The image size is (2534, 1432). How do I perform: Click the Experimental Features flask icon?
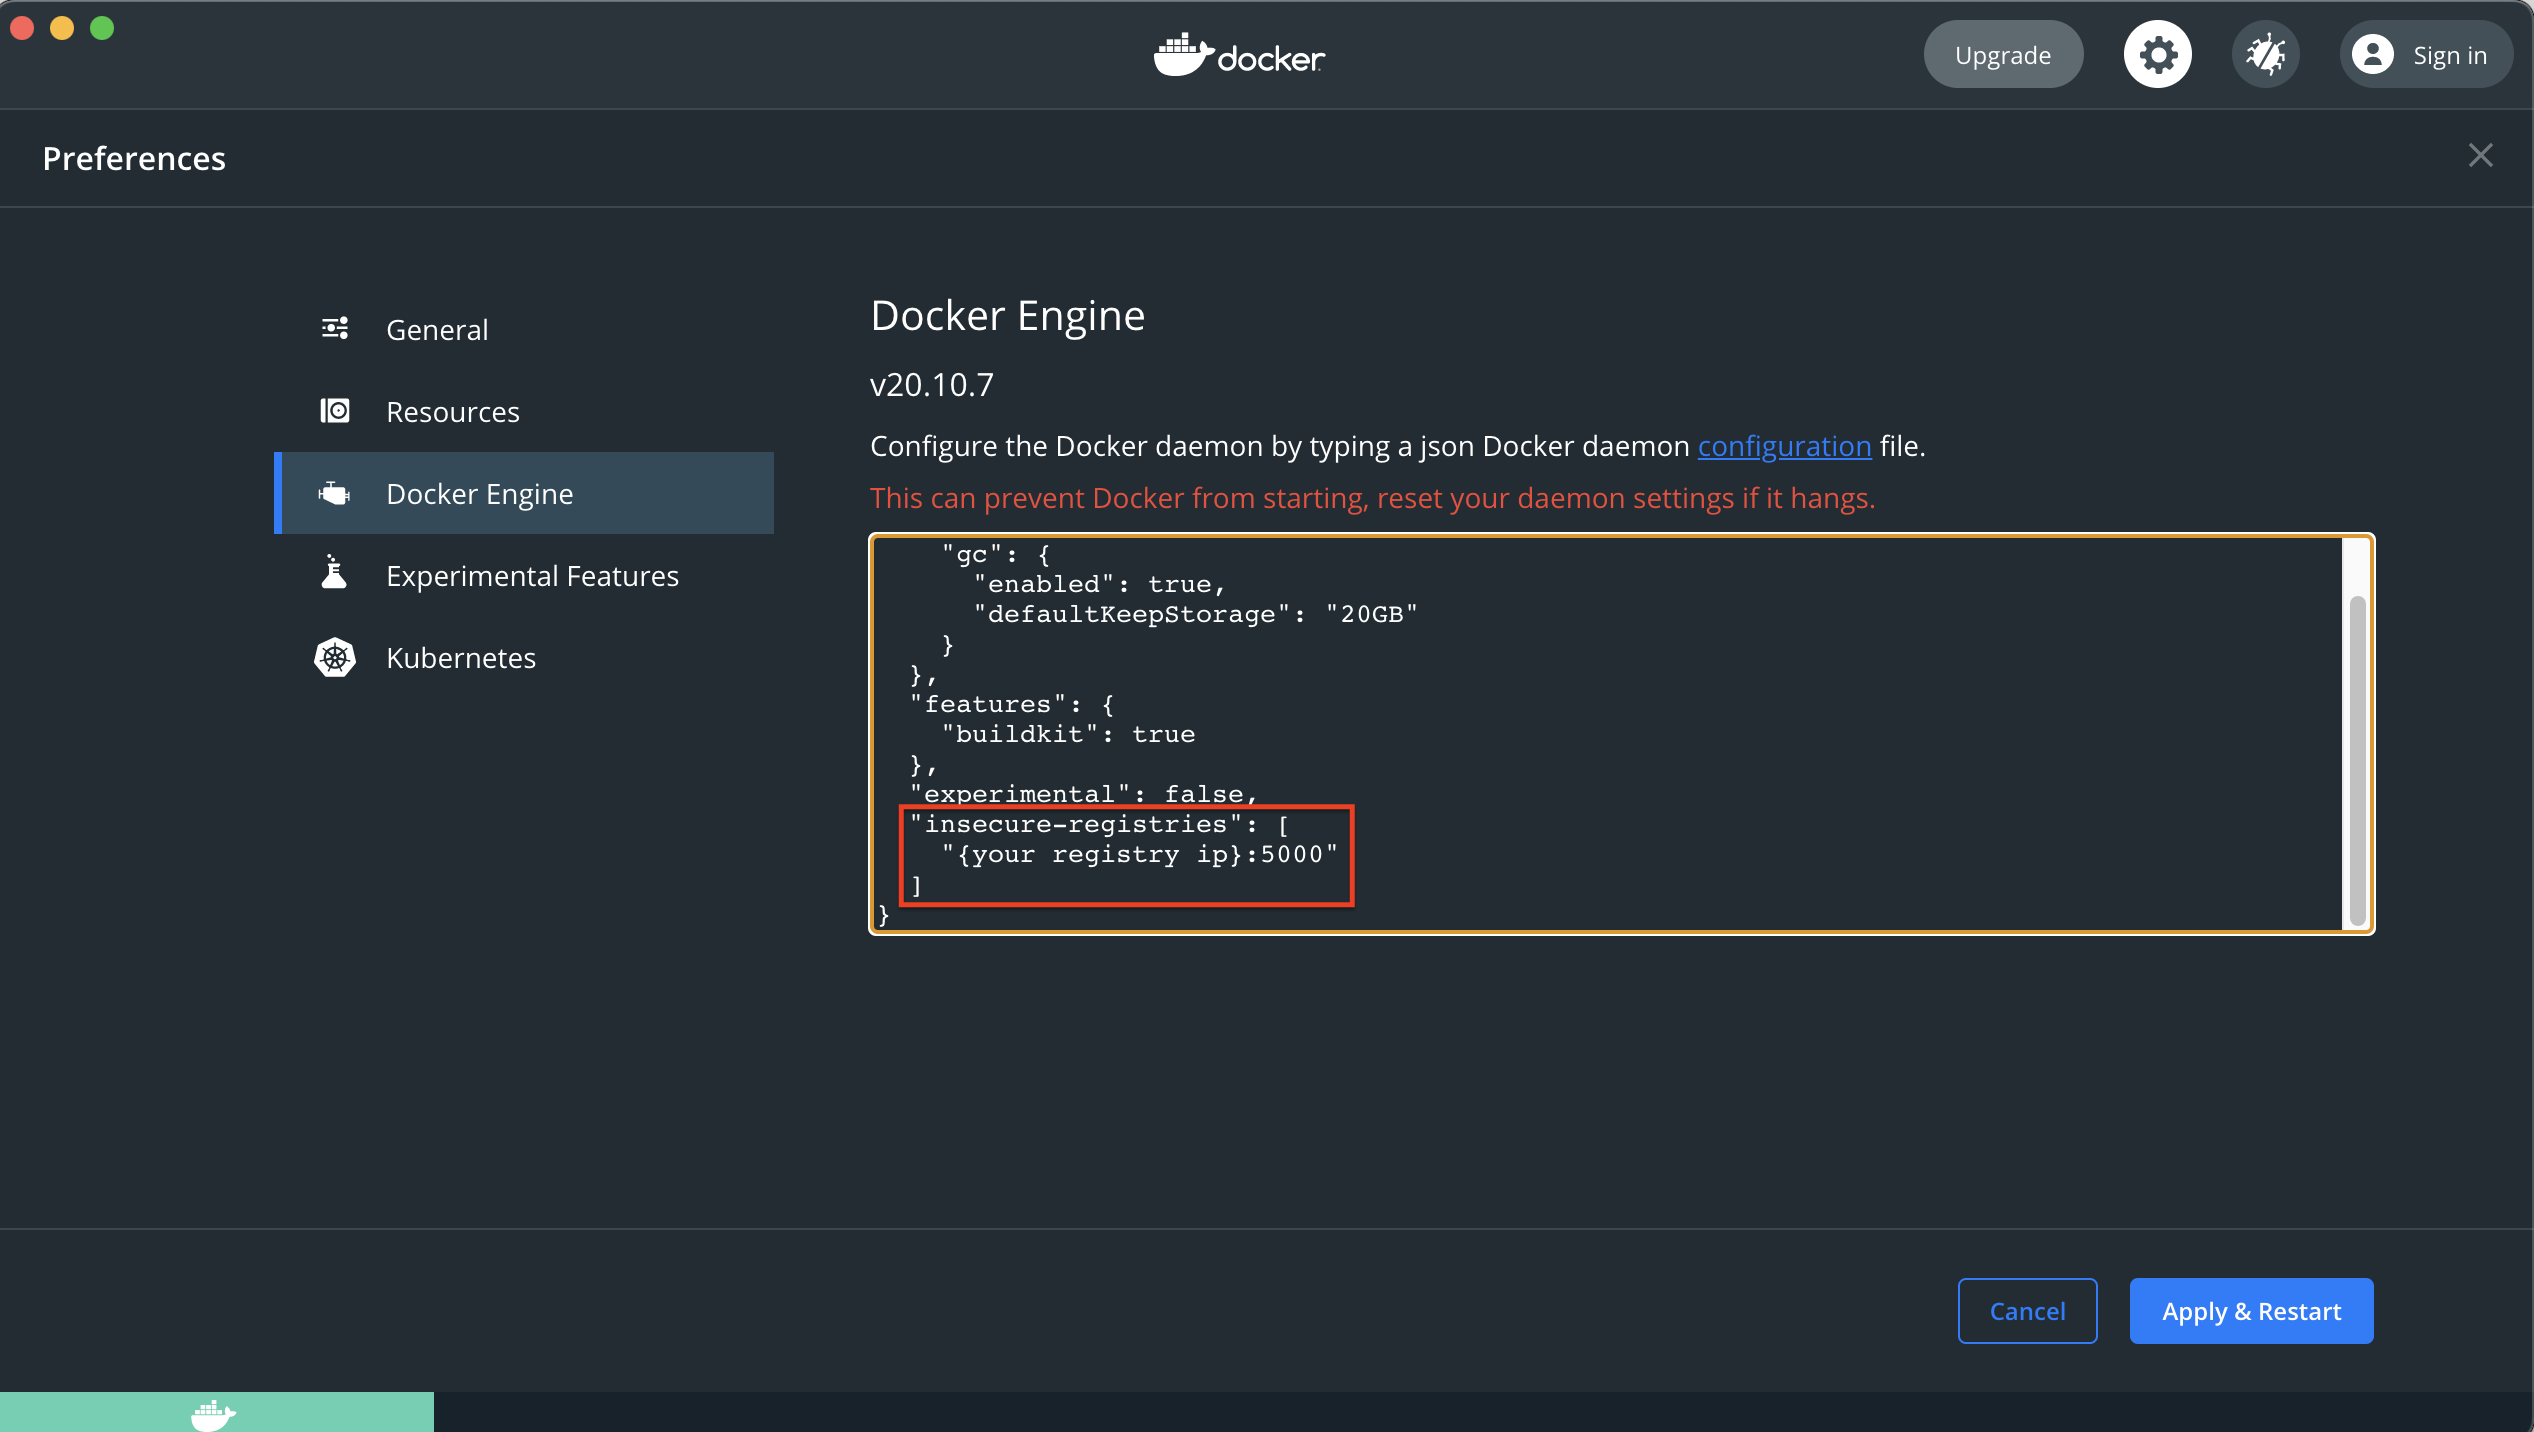click(x=334, y=574)
